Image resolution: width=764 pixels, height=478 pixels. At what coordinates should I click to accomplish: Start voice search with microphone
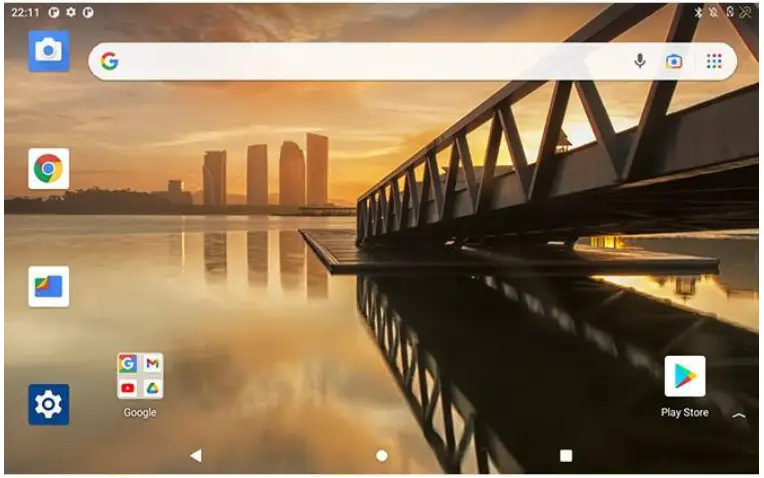[x=640, y=61]
